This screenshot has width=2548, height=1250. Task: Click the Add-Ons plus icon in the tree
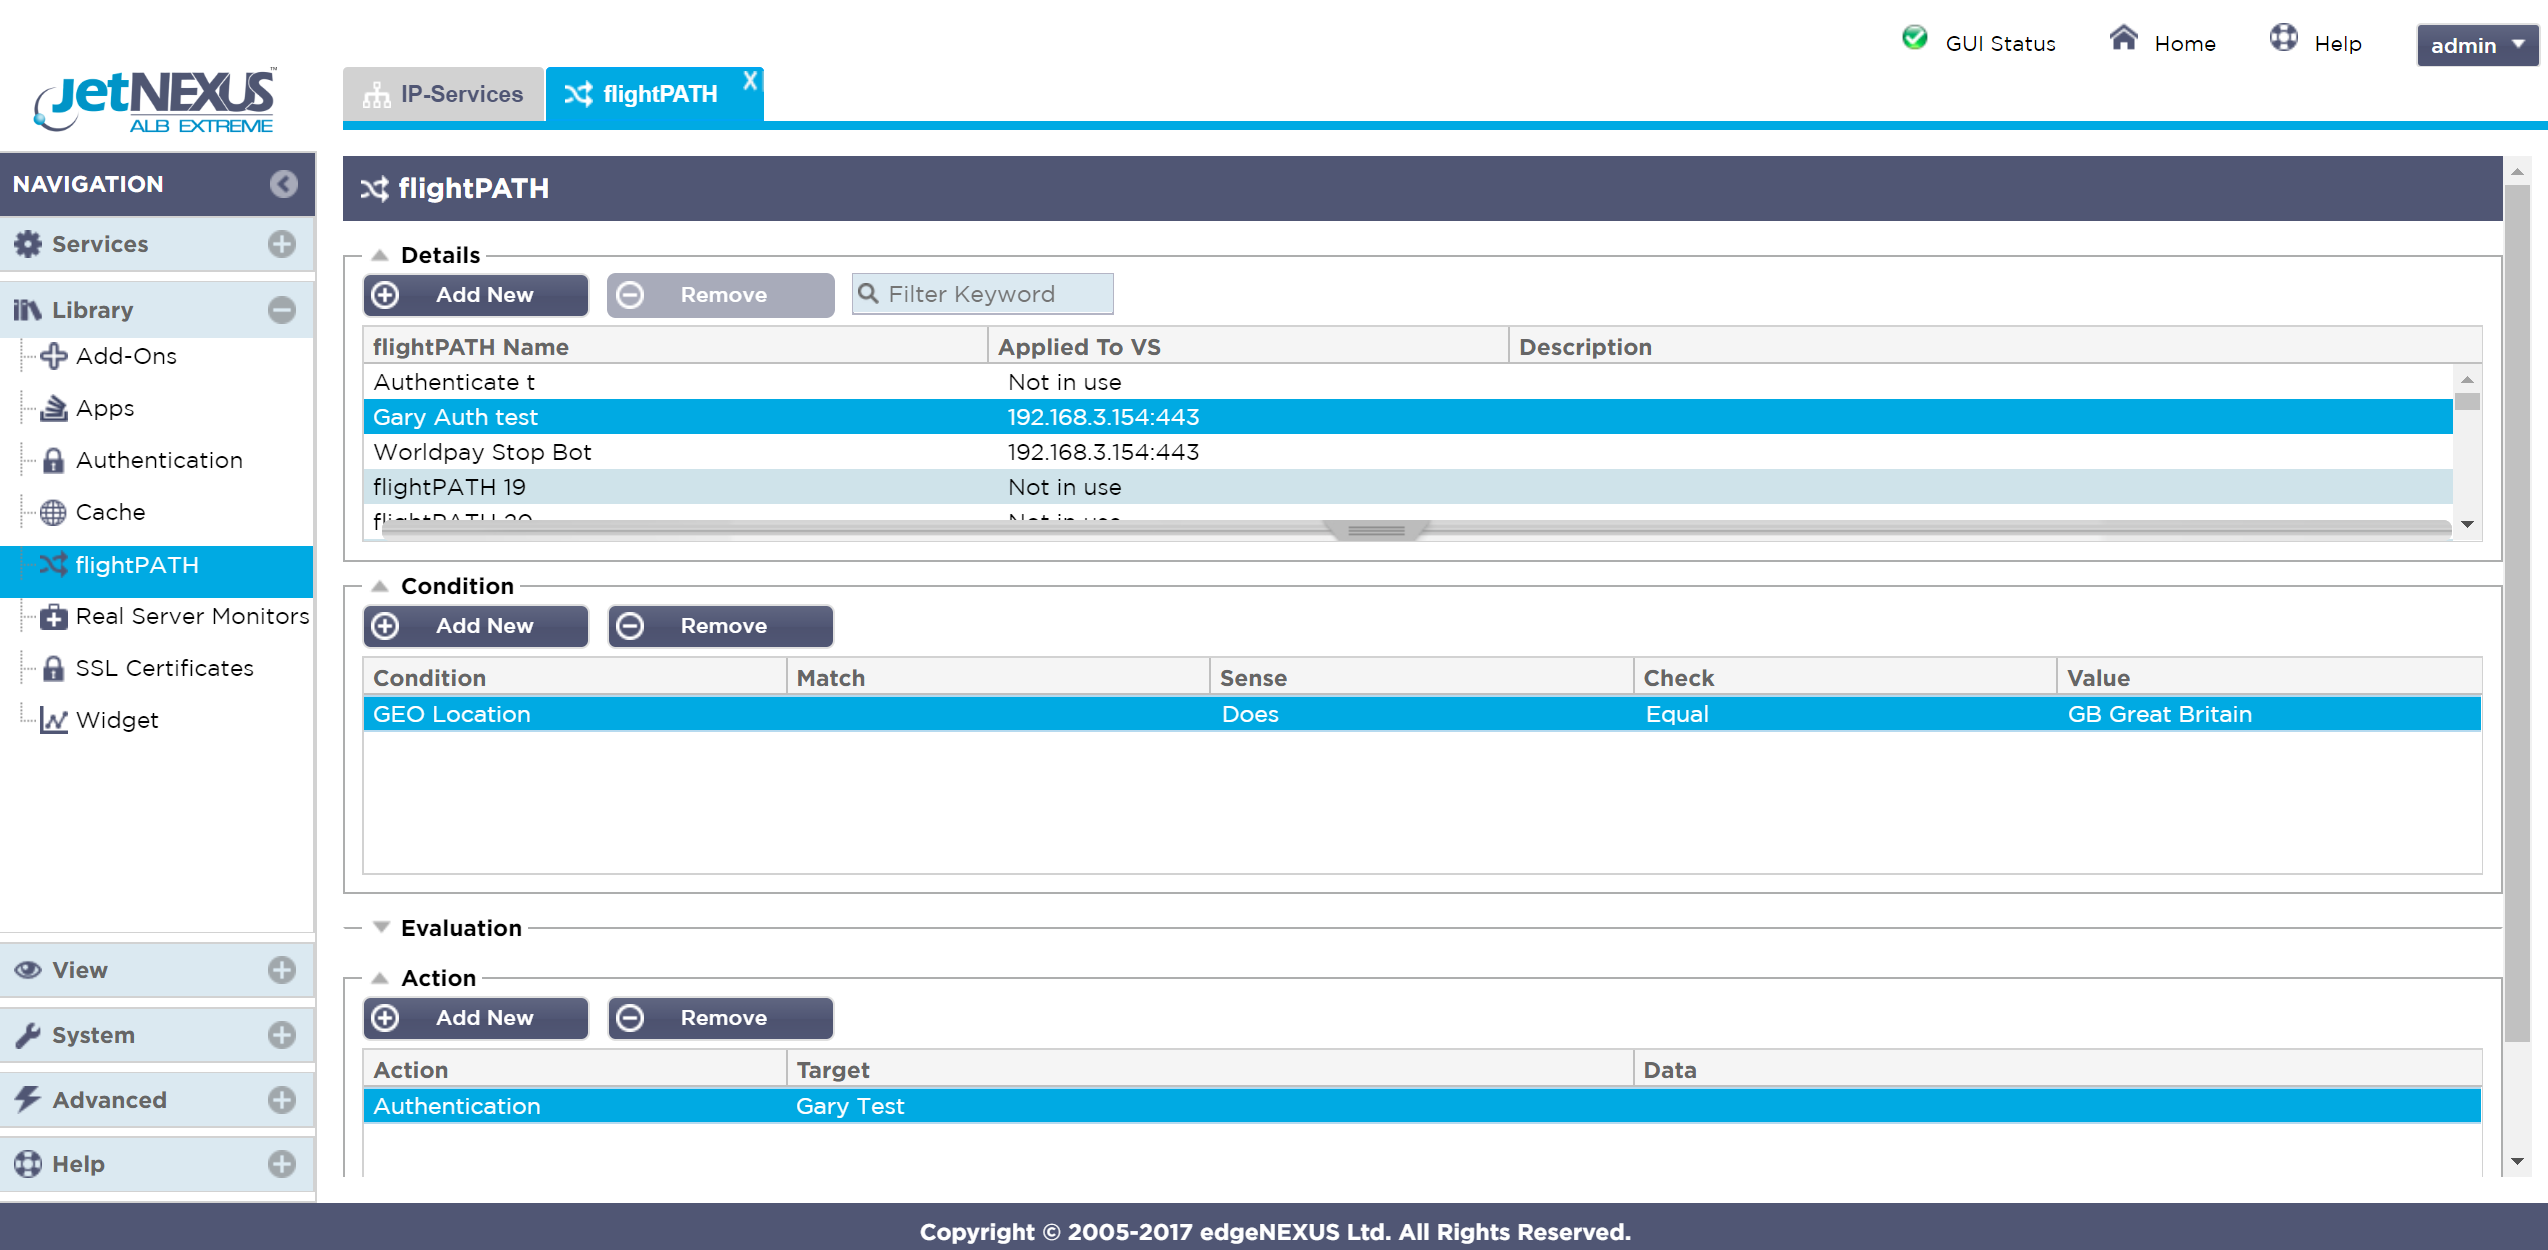pyautogui.click(x=54, y=356)
